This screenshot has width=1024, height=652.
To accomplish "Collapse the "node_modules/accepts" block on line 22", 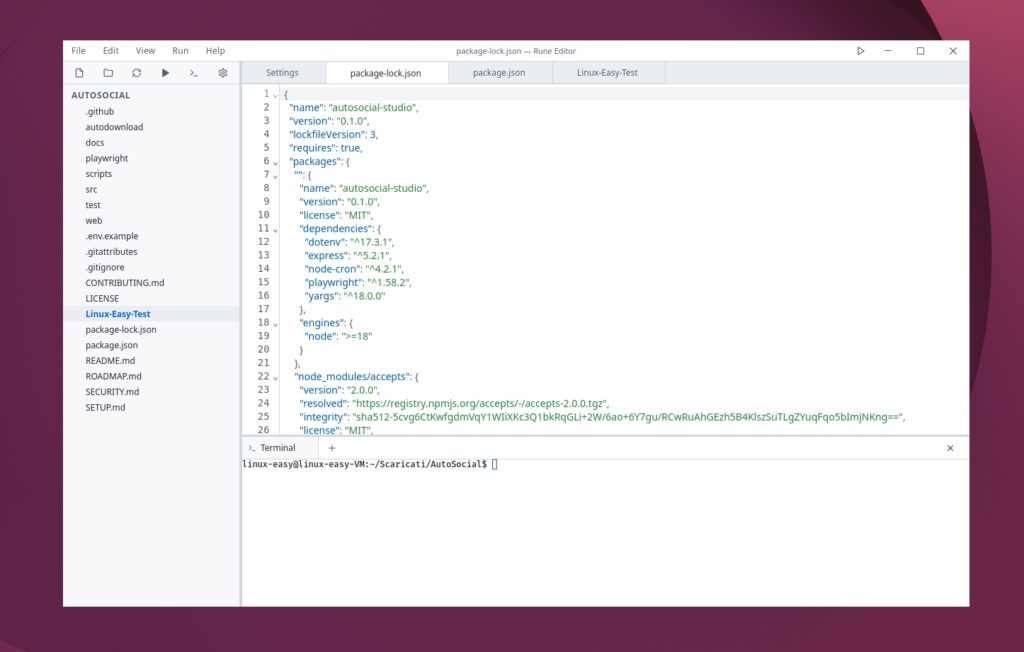I will pyautogui.click(x=275, y=378).
